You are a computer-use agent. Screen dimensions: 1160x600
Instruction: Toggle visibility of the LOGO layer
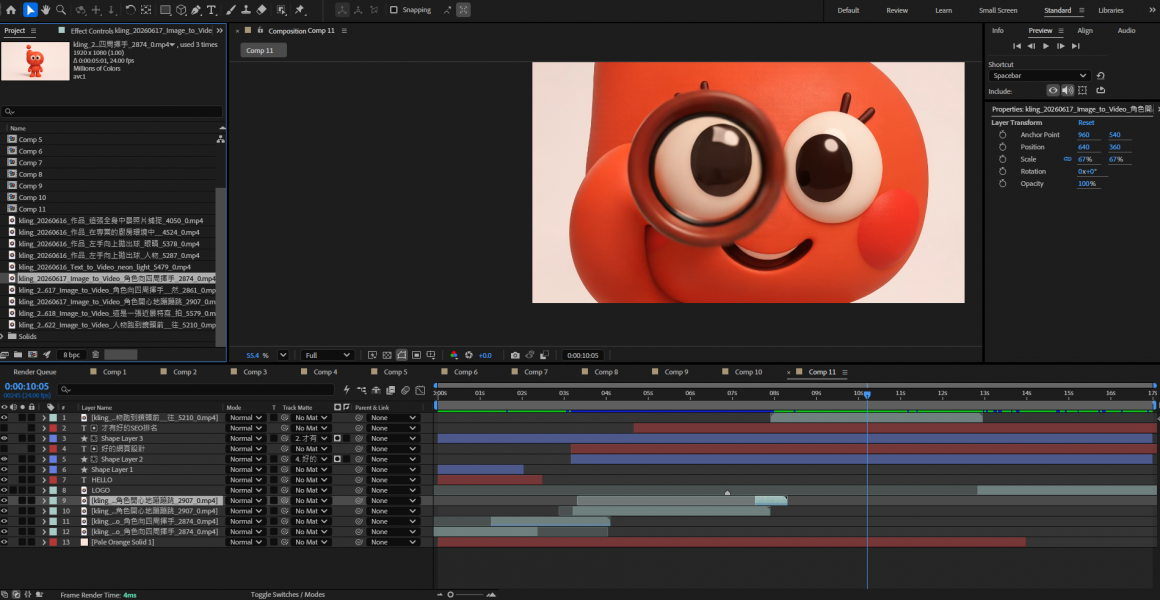[x=4, y=491]
